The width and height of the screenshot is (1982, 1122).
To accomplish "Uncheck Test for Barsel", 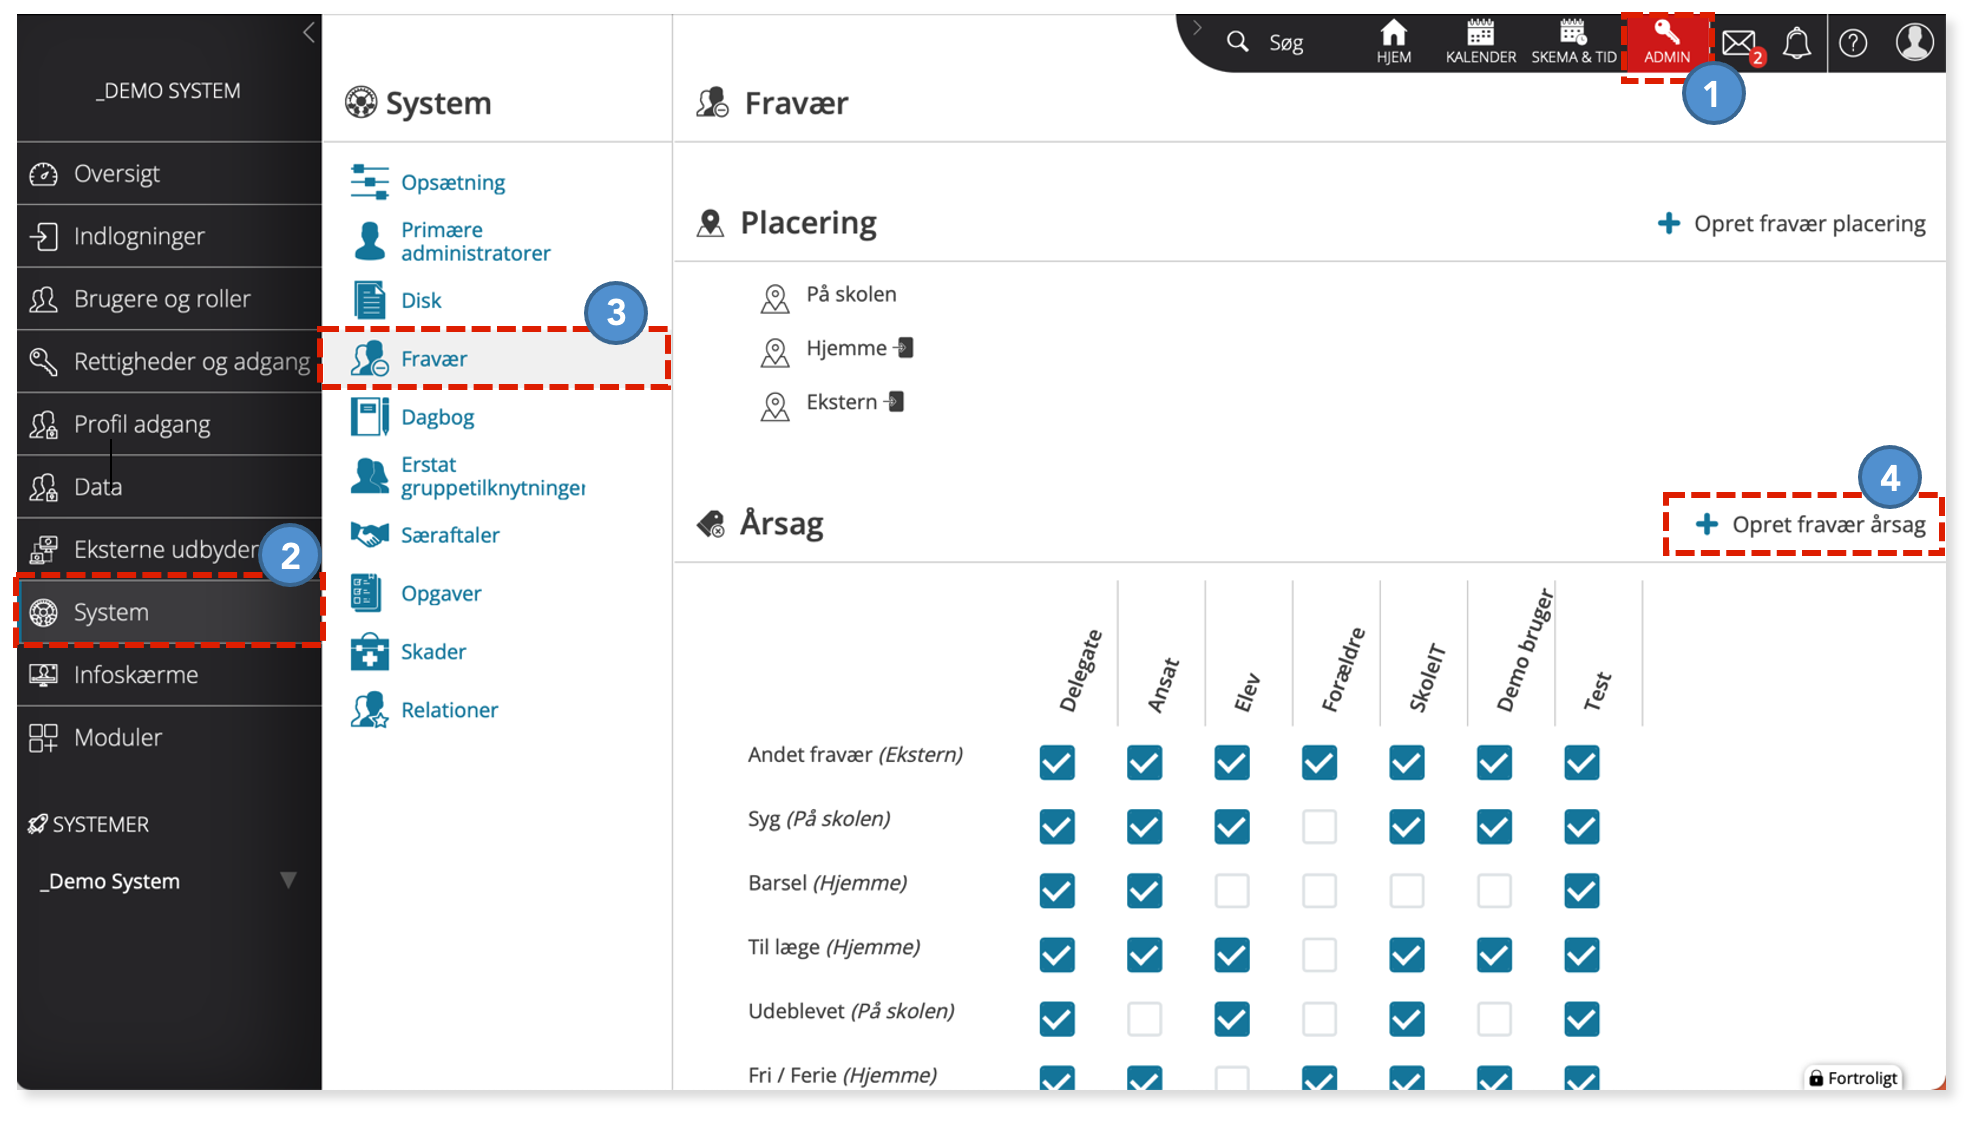I will coord(1581,891).
